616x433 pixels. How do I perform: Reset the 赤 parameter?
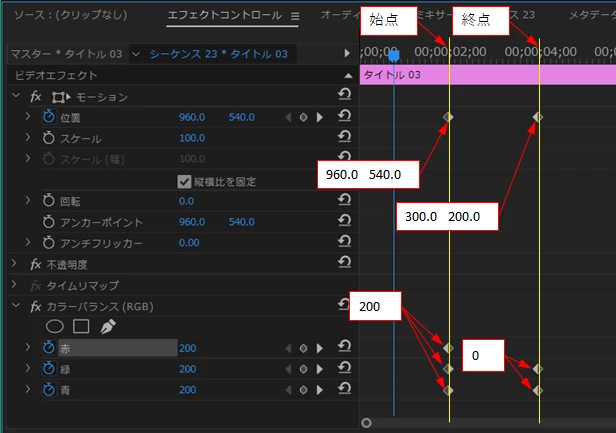(x=344, y=346)
